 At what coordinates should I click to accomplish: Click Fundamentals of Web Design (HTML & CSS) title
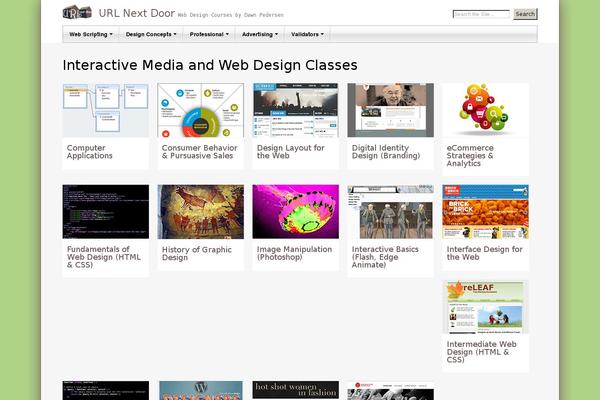click(104, 257)
